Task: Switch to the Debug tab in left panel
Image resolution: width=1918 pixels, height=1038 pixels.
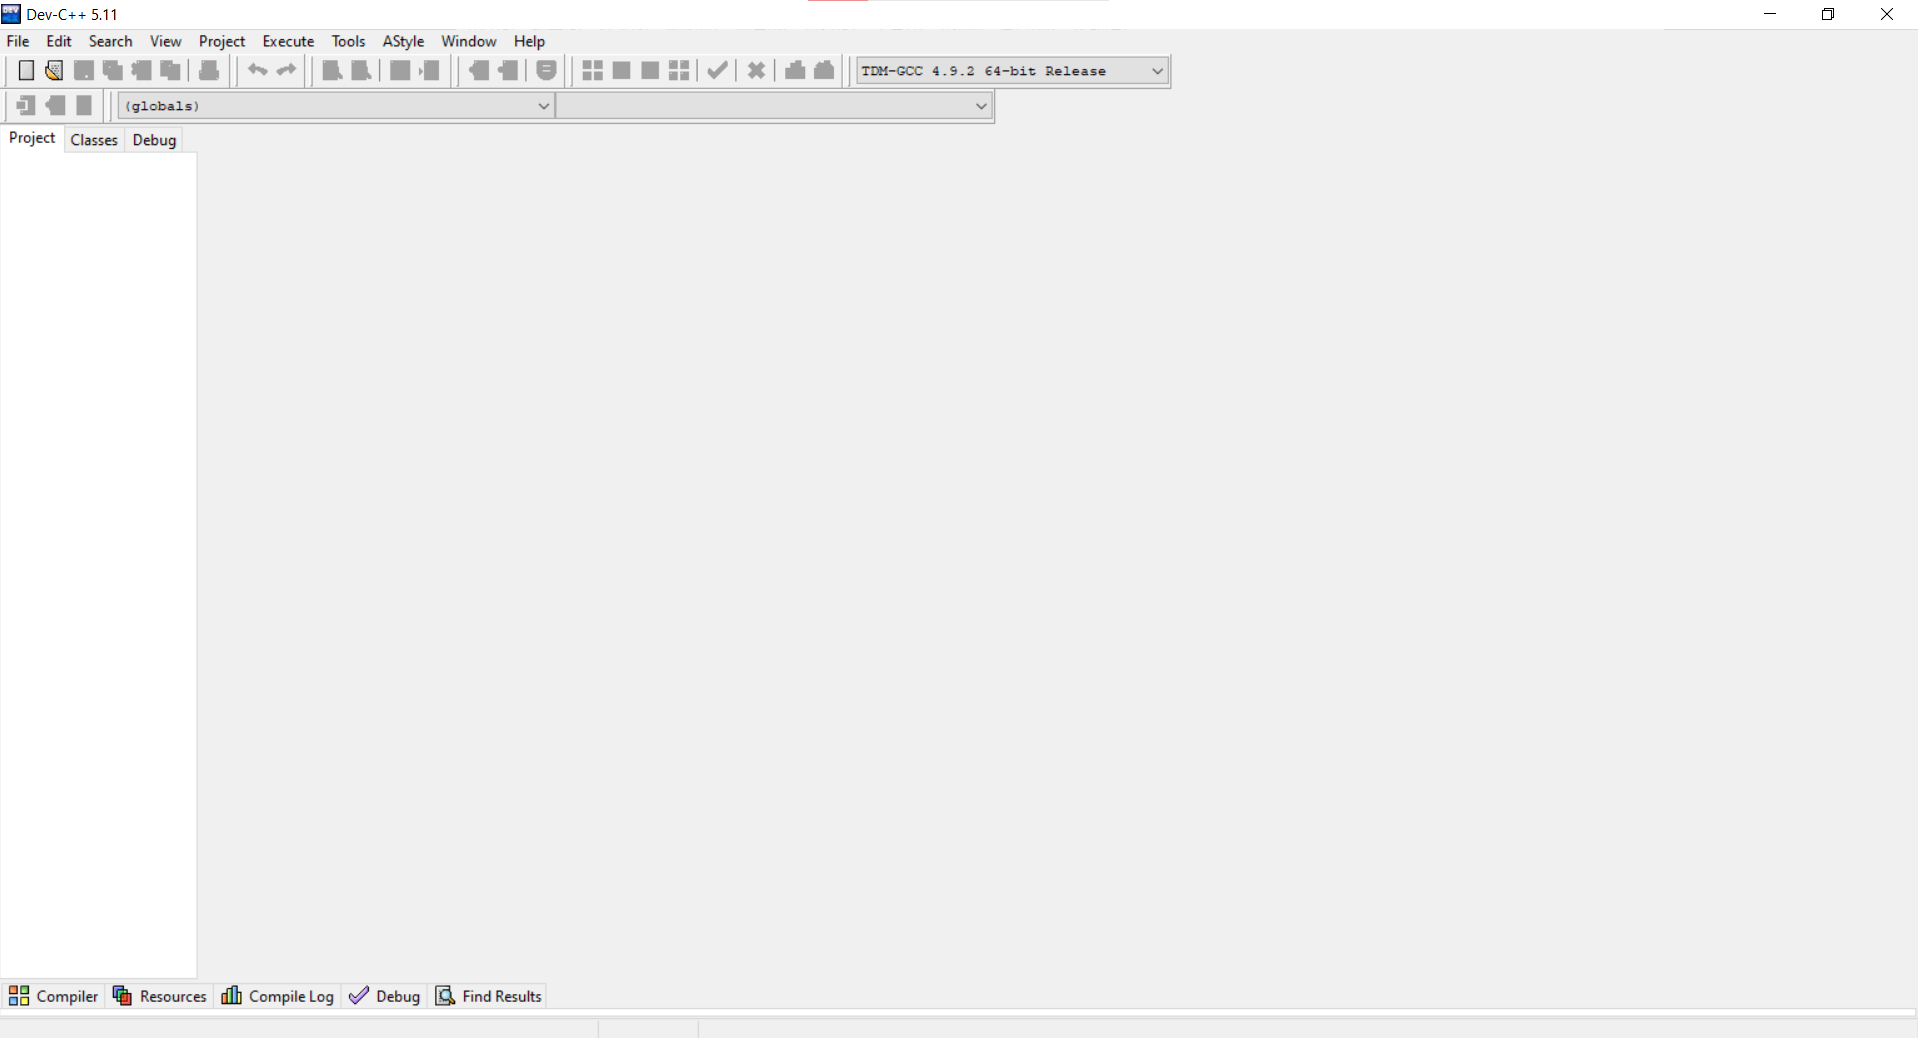Action: 154,140
